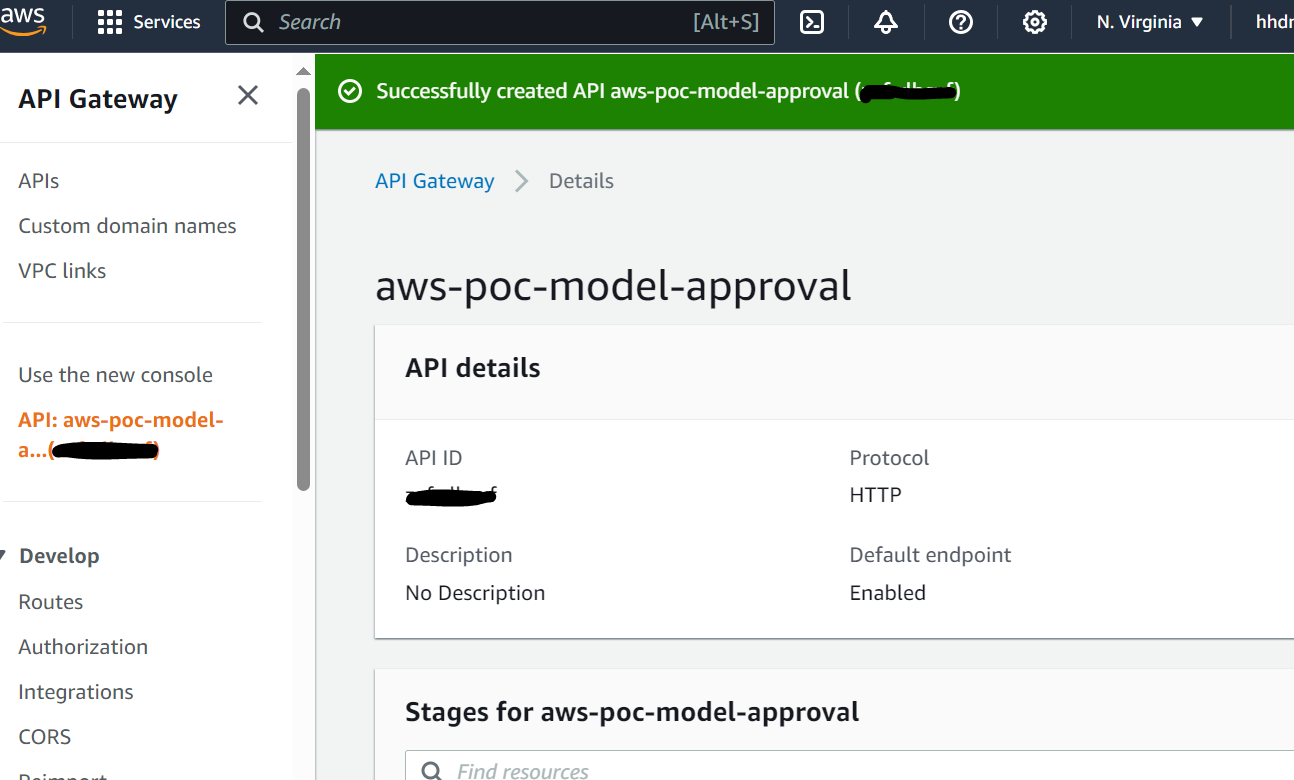This screenshot has height=780, width=1294.
Task: Select Integrations in the sidebar
Action: point(75,691)
